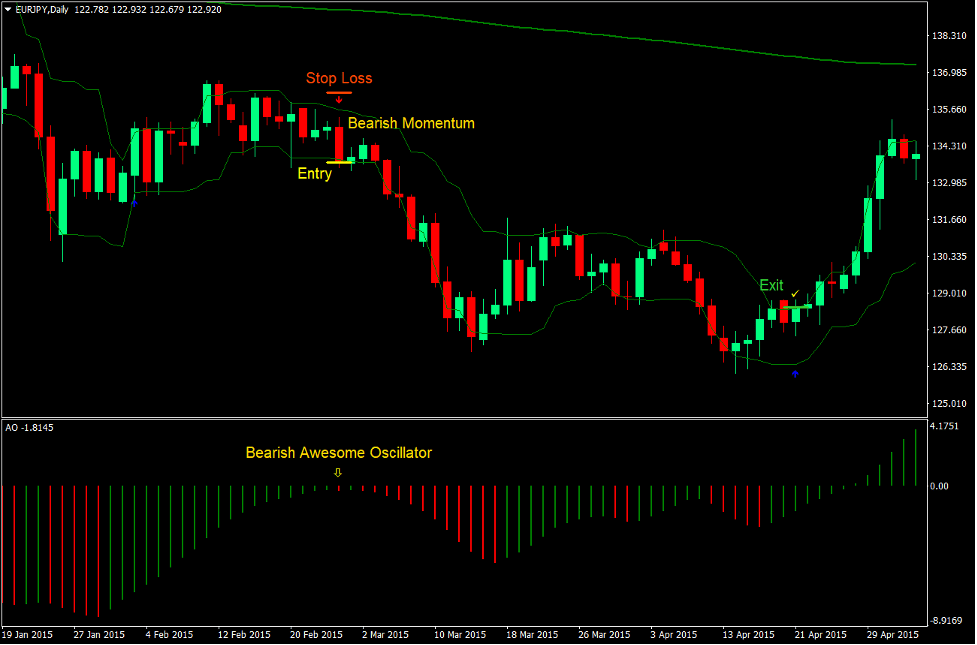Click the orange arrow under the Stop Loss label

[x=339, y=97]
